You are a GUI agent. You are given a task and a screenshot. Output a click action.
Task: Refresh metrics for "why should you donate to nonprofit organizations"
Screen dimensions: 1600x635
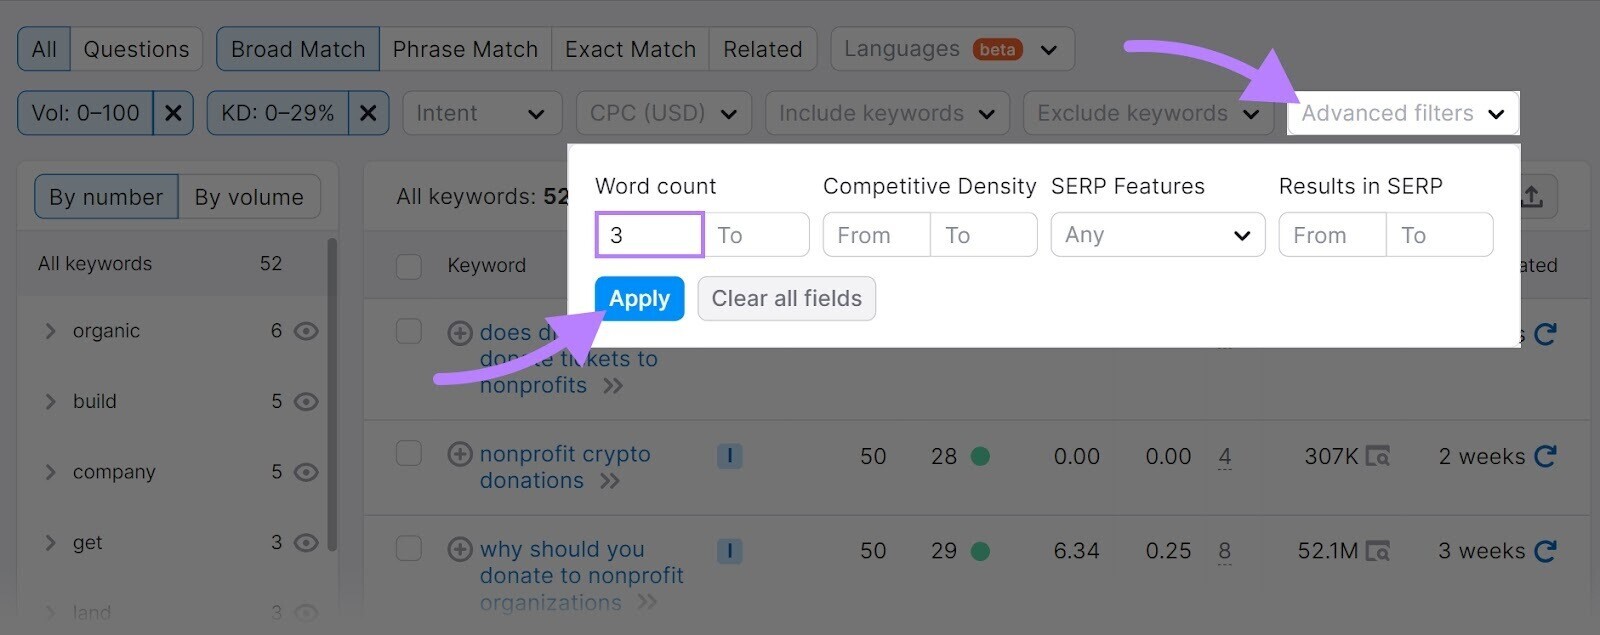point(1545,550)
